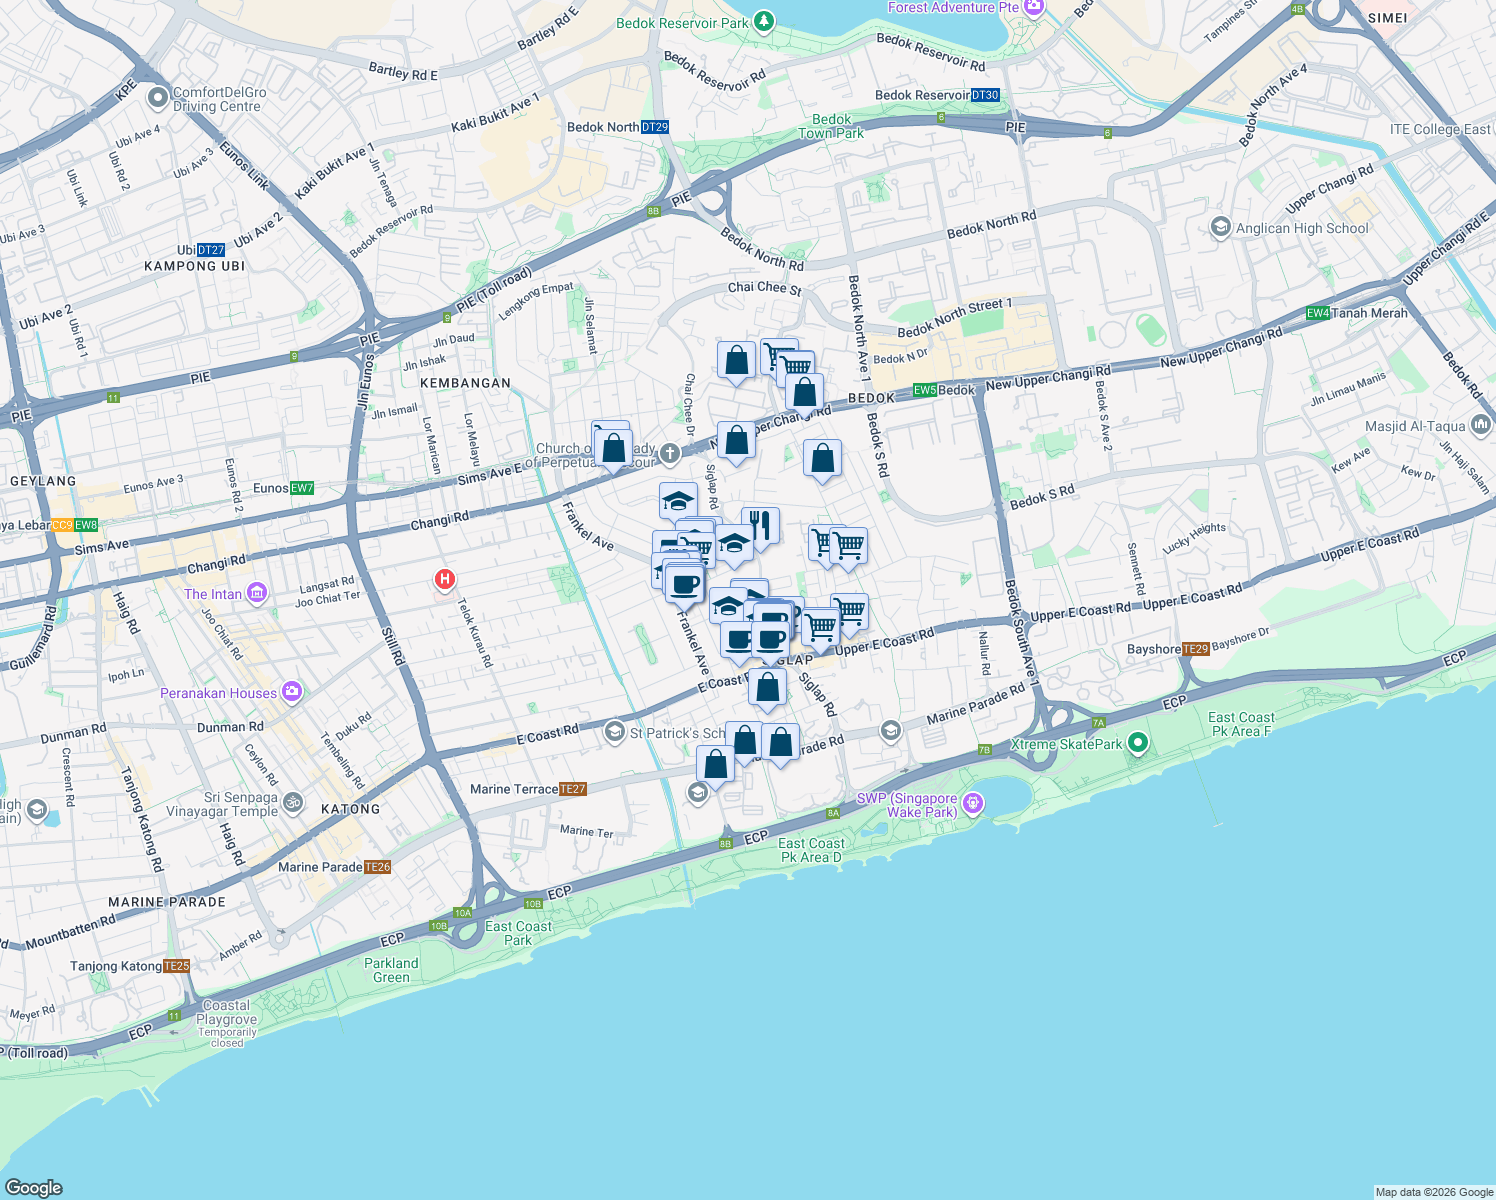Viewport: 1496px width, 1200px height.
Task: Click Bayshore TE29 station label
Action: click(1168, 649)
